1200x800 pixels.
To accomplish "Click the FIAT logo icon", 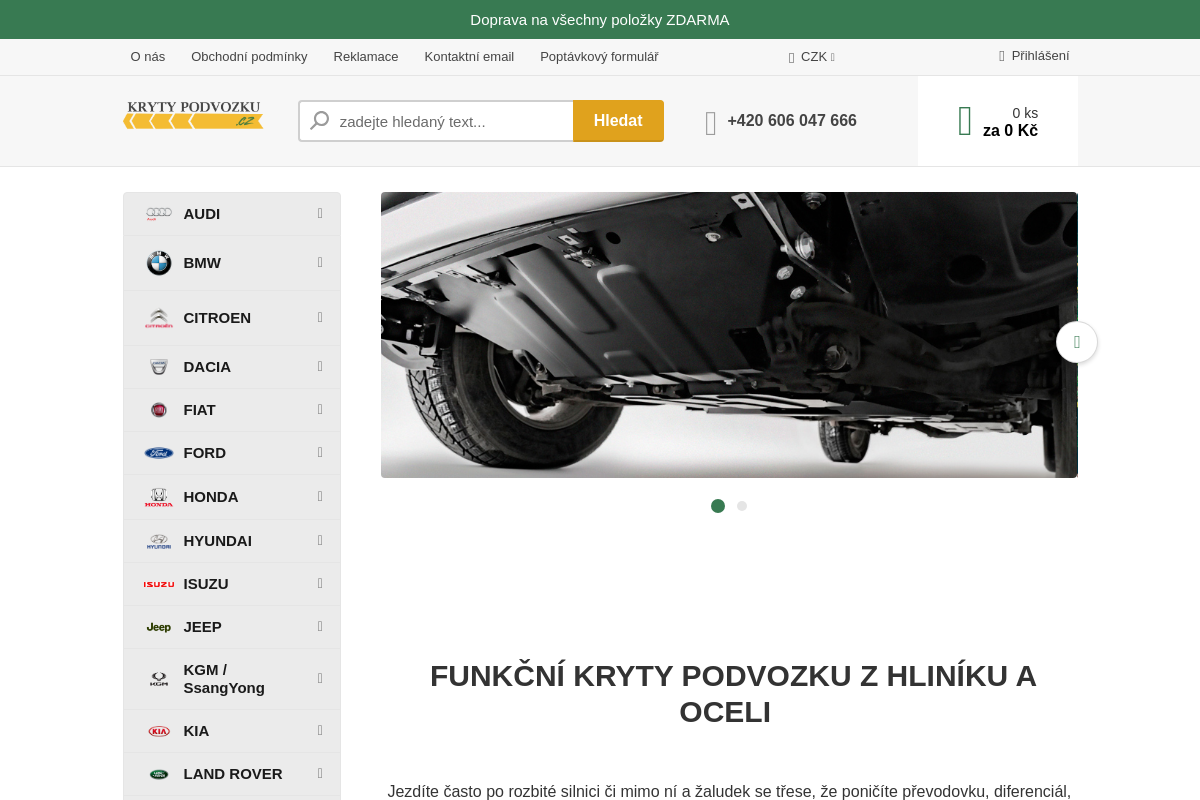I will pyautogui.click(x=159, y=410).
